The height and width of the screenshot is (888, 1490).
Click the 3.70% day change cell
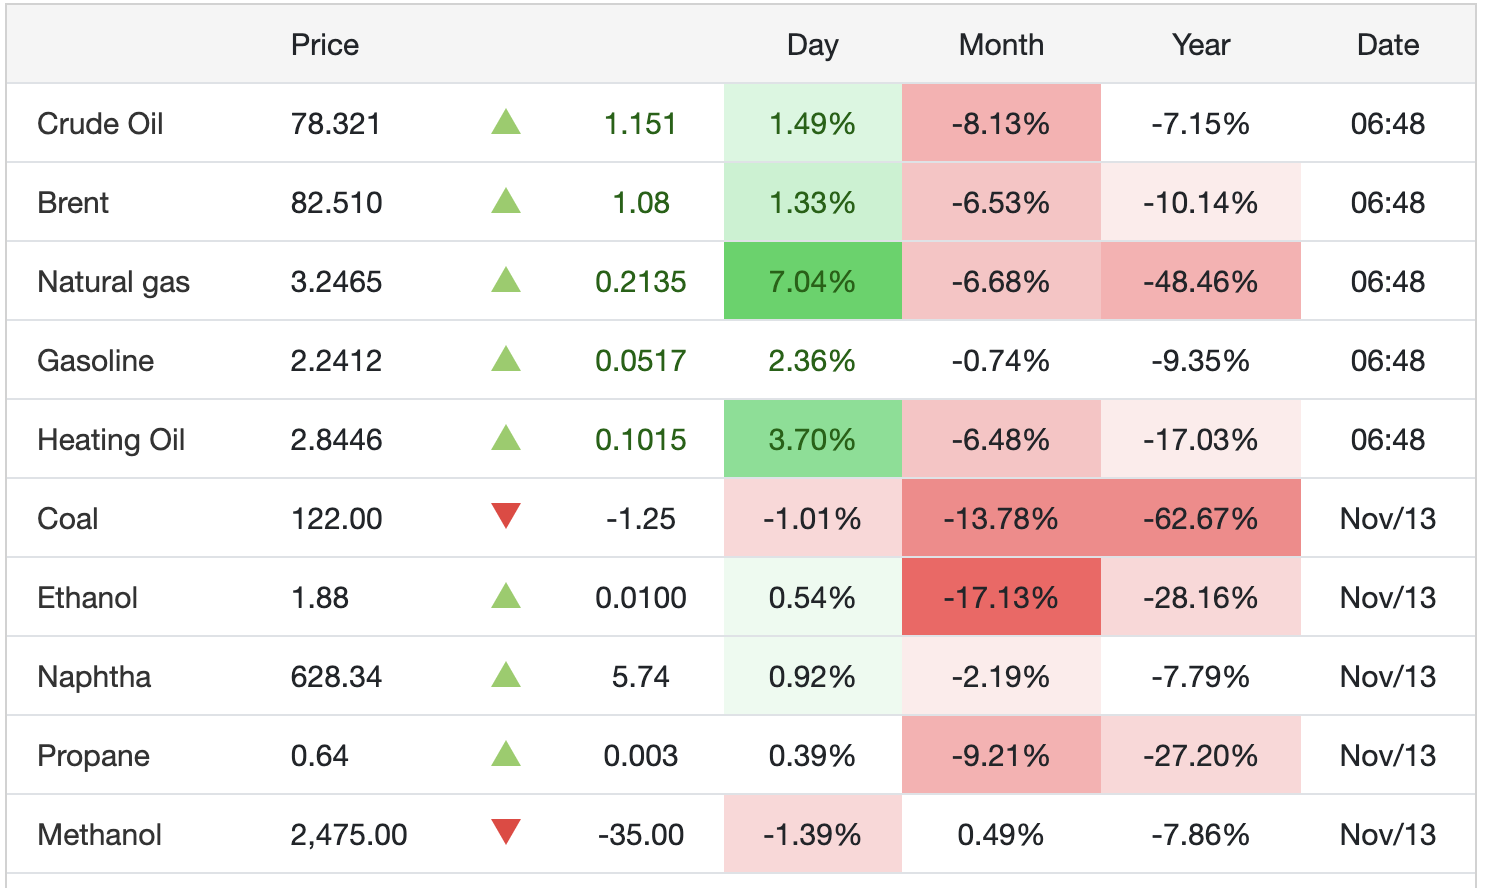coord(812,439)
